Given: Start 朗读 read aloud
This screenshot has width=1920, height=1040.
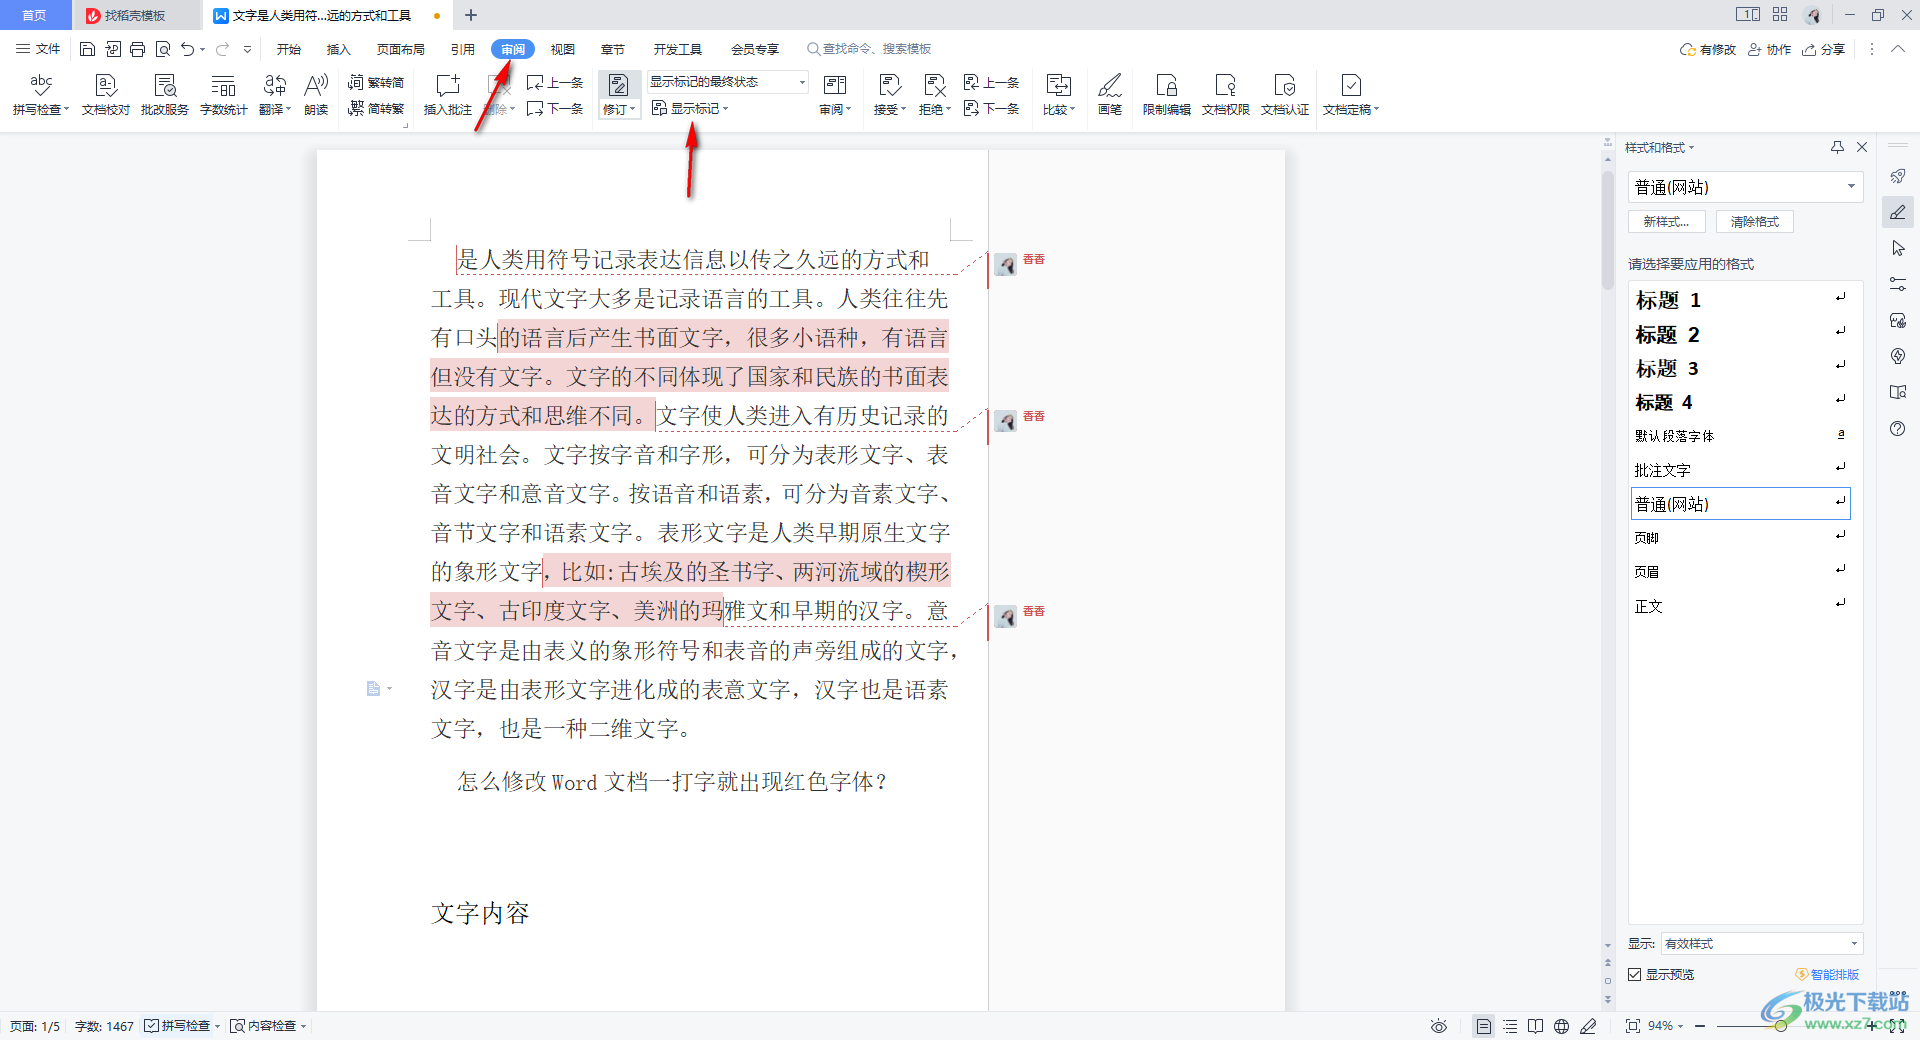Looking at the screenshot, I should pyautogui.click(x=316, y=95).
